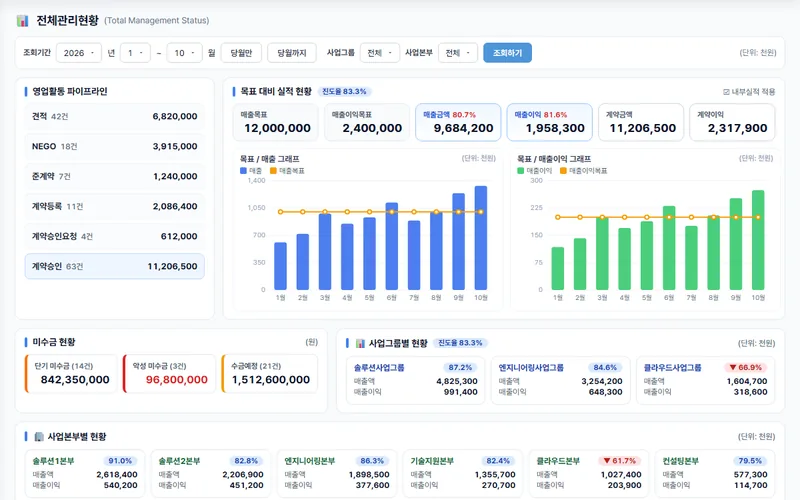
Task: Open the 클라우드본부 card
Action: pyautogui.click(x=589, y=474)
